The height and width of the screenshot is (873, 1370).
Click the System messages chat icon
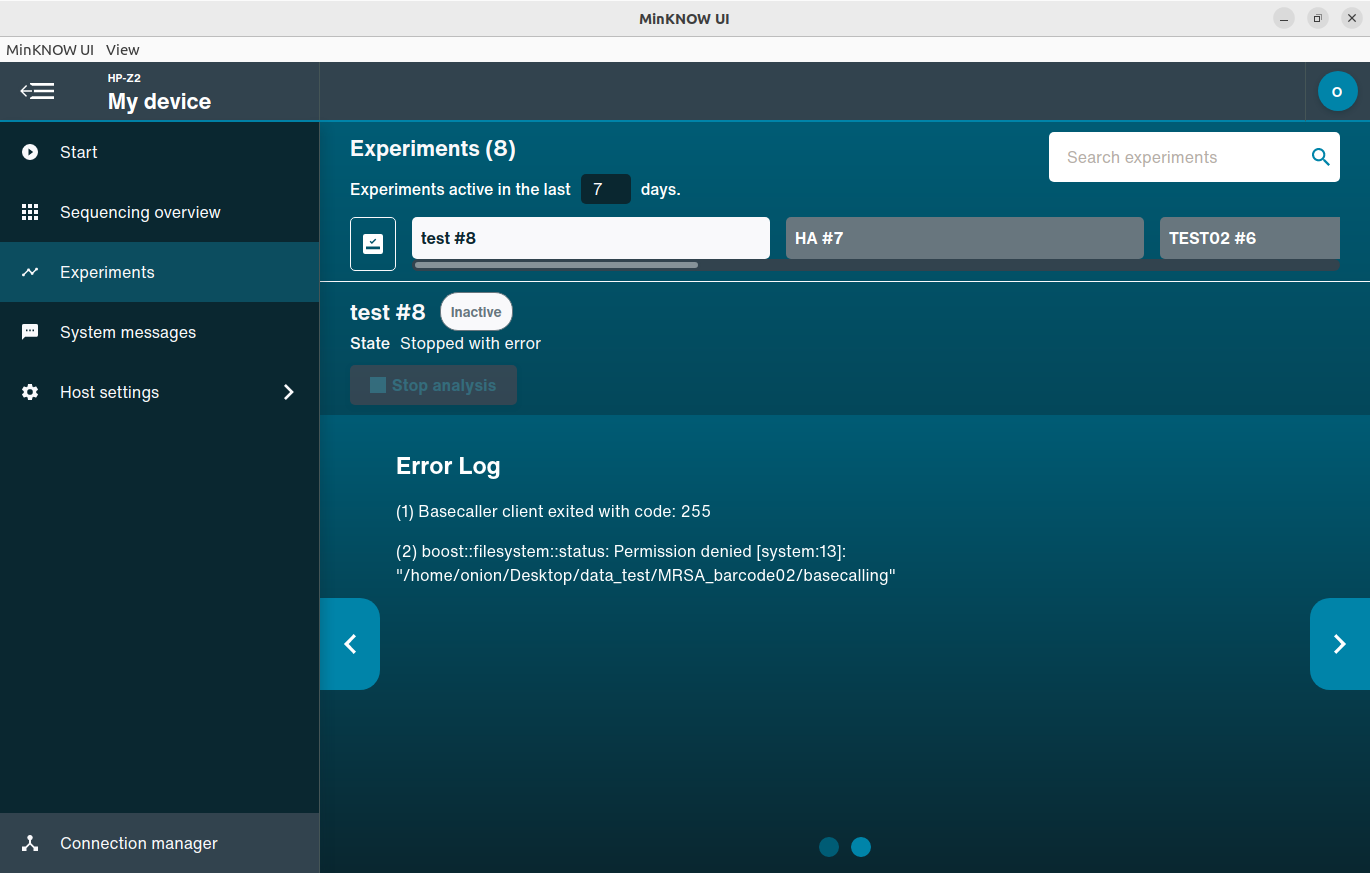[30, 332]
